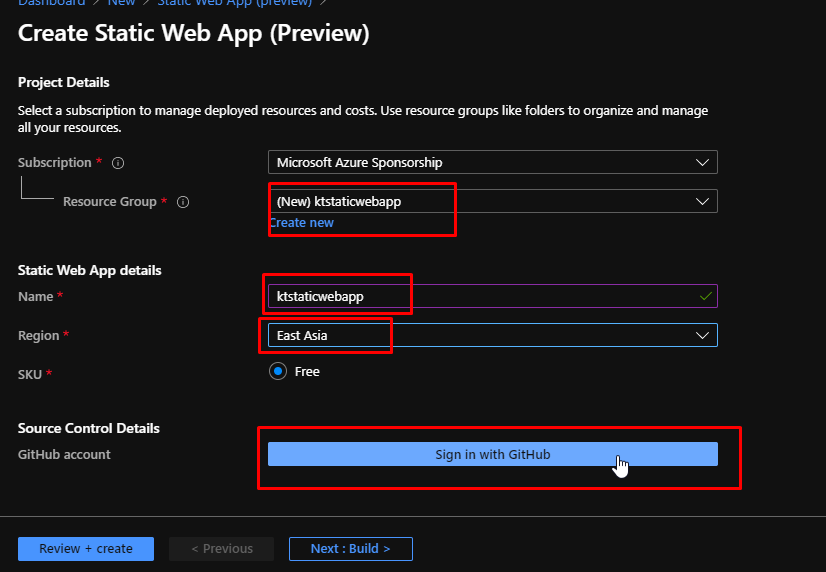Click the SKU label
The height and width of the screenshot is (572, 826).
click(30, 374)
